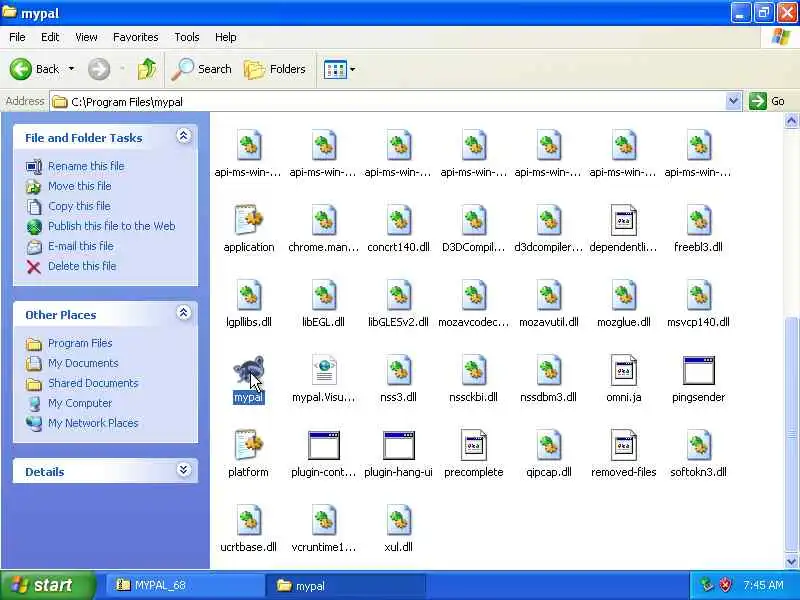Select the mozavutil.dll file icon

548,295
